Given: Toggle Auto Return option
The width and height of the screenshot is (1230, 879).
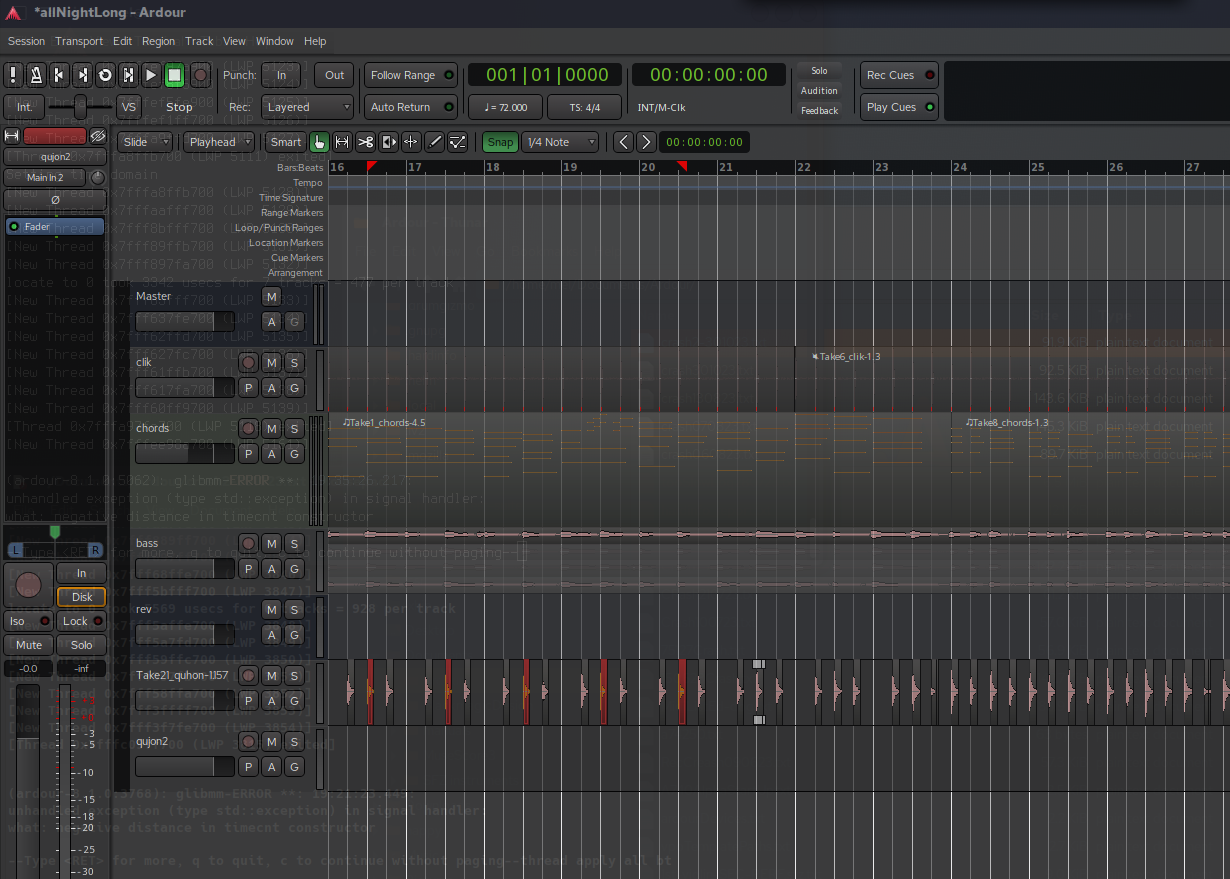Looking at the screenshot, I should click(411, 107).
